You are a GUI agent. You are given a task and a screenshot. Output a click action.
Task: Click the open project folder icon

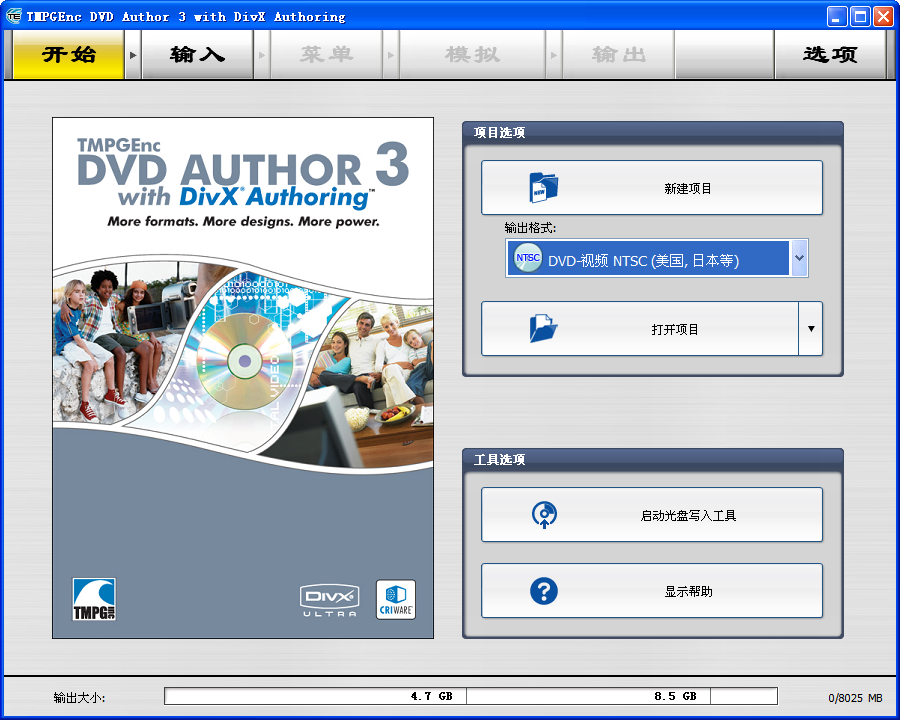(543, 328)
